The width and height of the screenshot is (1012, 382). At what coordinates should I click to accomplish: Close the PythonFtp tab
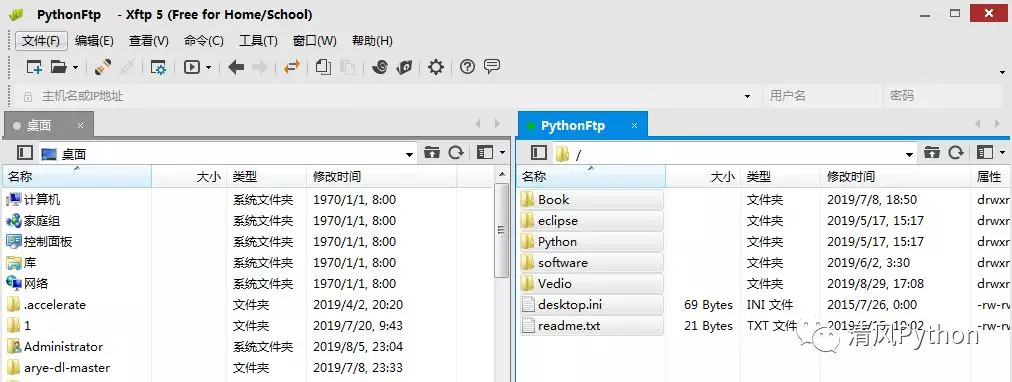[x=634, y=125]
